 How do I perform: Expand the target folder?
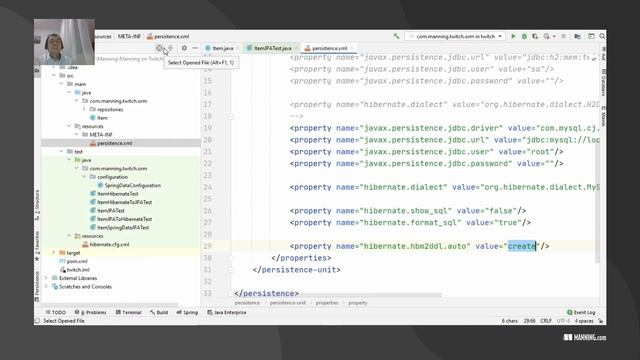tap(53, 253)
